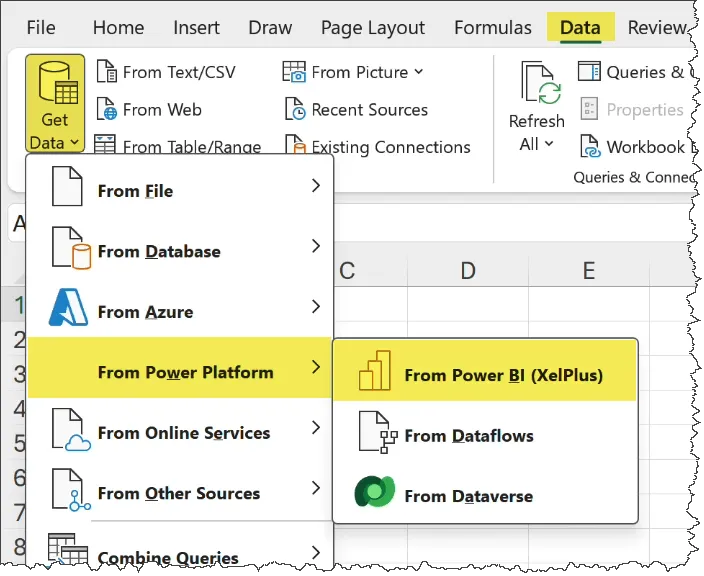Image resolution: width=704 pixels, height=576 pixels.
Task: Click the From Azure logo icon
Action: 68,311
